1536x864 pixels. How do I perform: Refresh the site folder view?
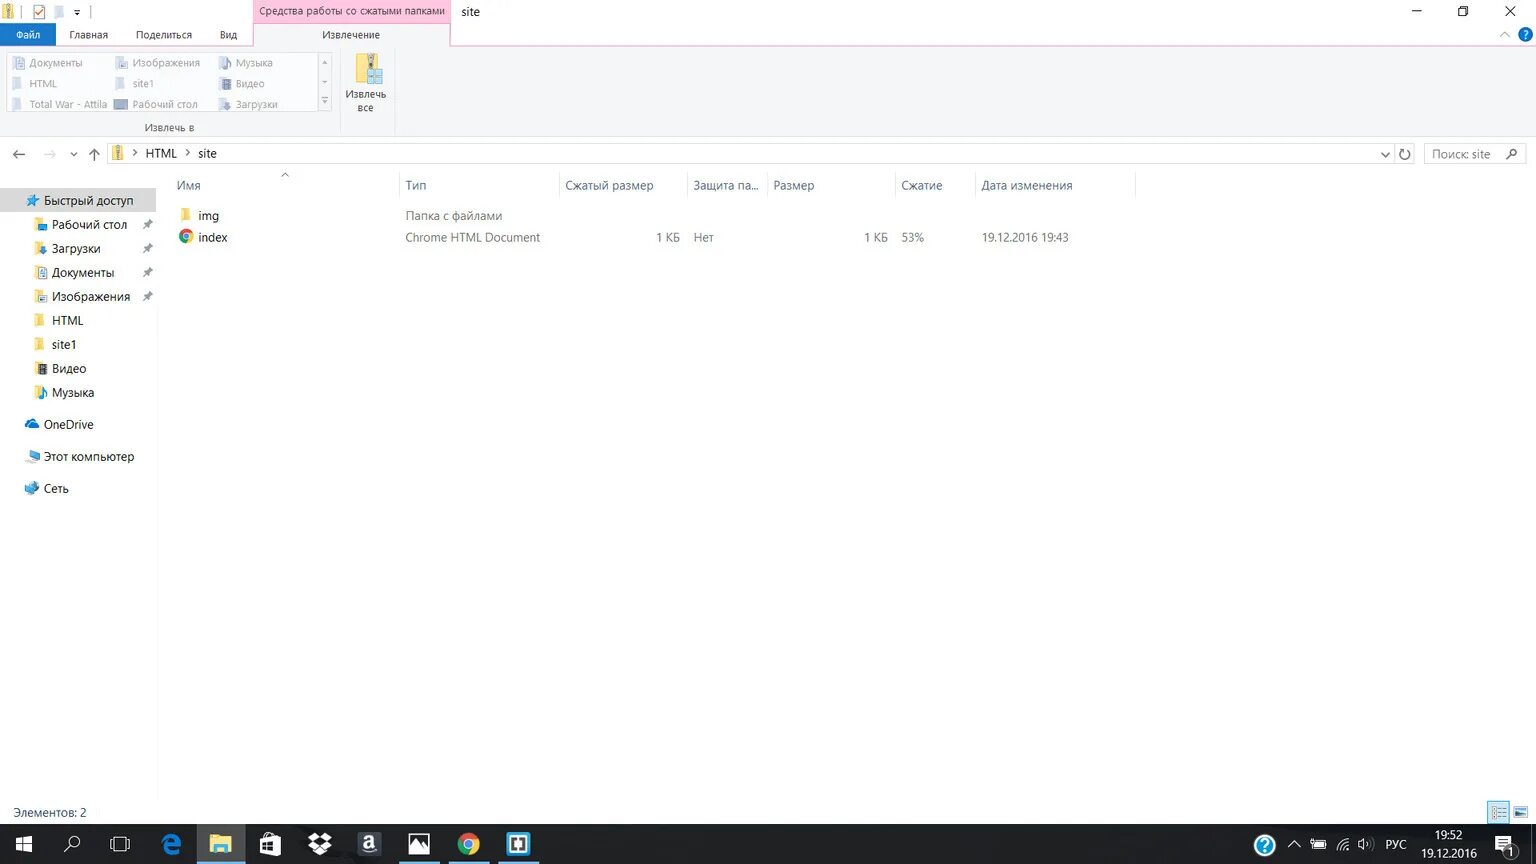click(1405, 154)
